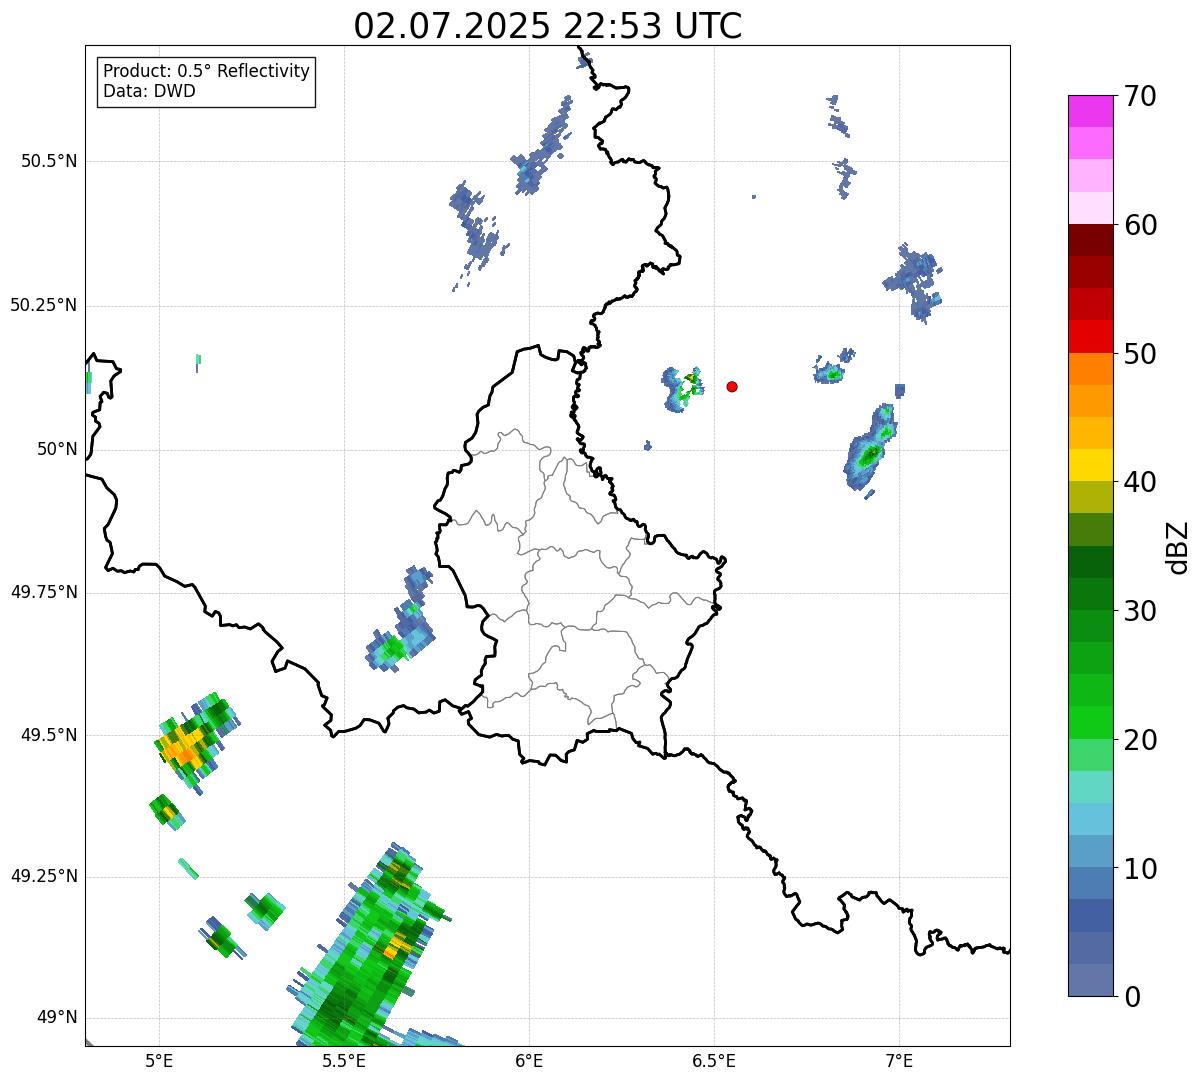Click the 70 tick on the colorbar
Image resolution: width=1202 pixels, height=1081 pixels.
click(1139, 96)
